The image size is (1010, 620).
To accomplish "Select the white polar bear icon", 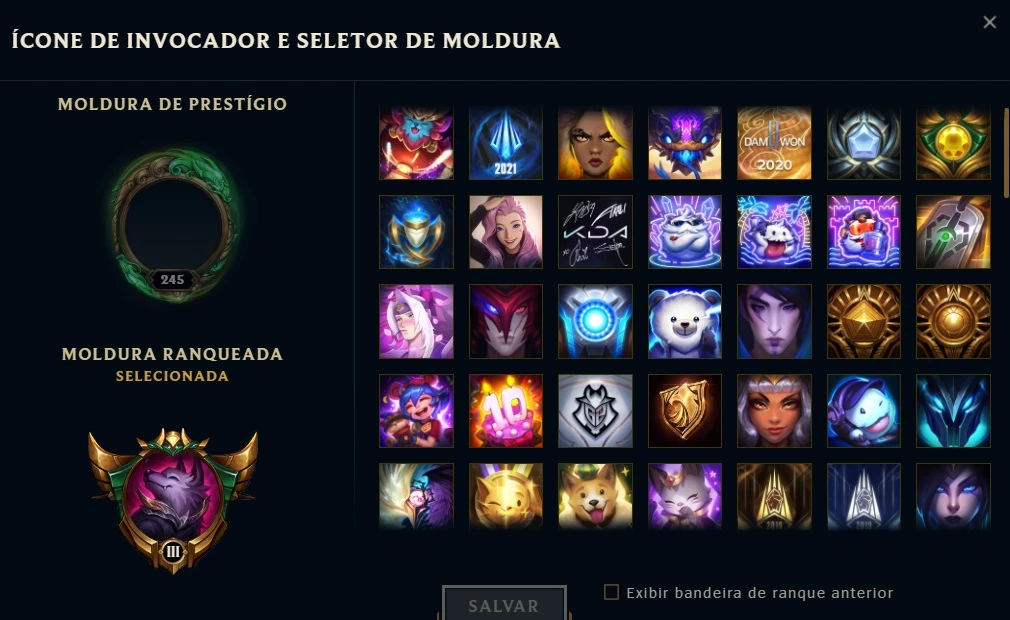I will point(685,321).
